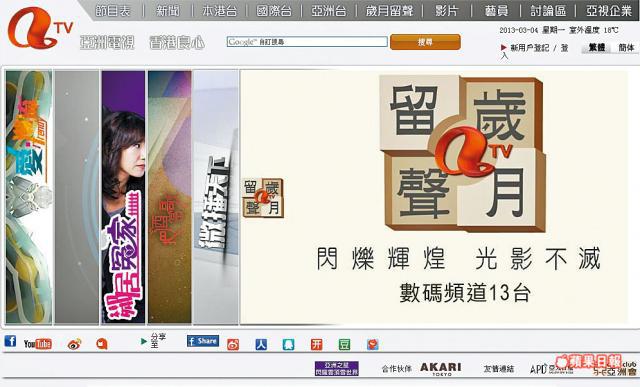Open 討論區 in top navigation
Viewport: 640px width, 387px height.
548,11
